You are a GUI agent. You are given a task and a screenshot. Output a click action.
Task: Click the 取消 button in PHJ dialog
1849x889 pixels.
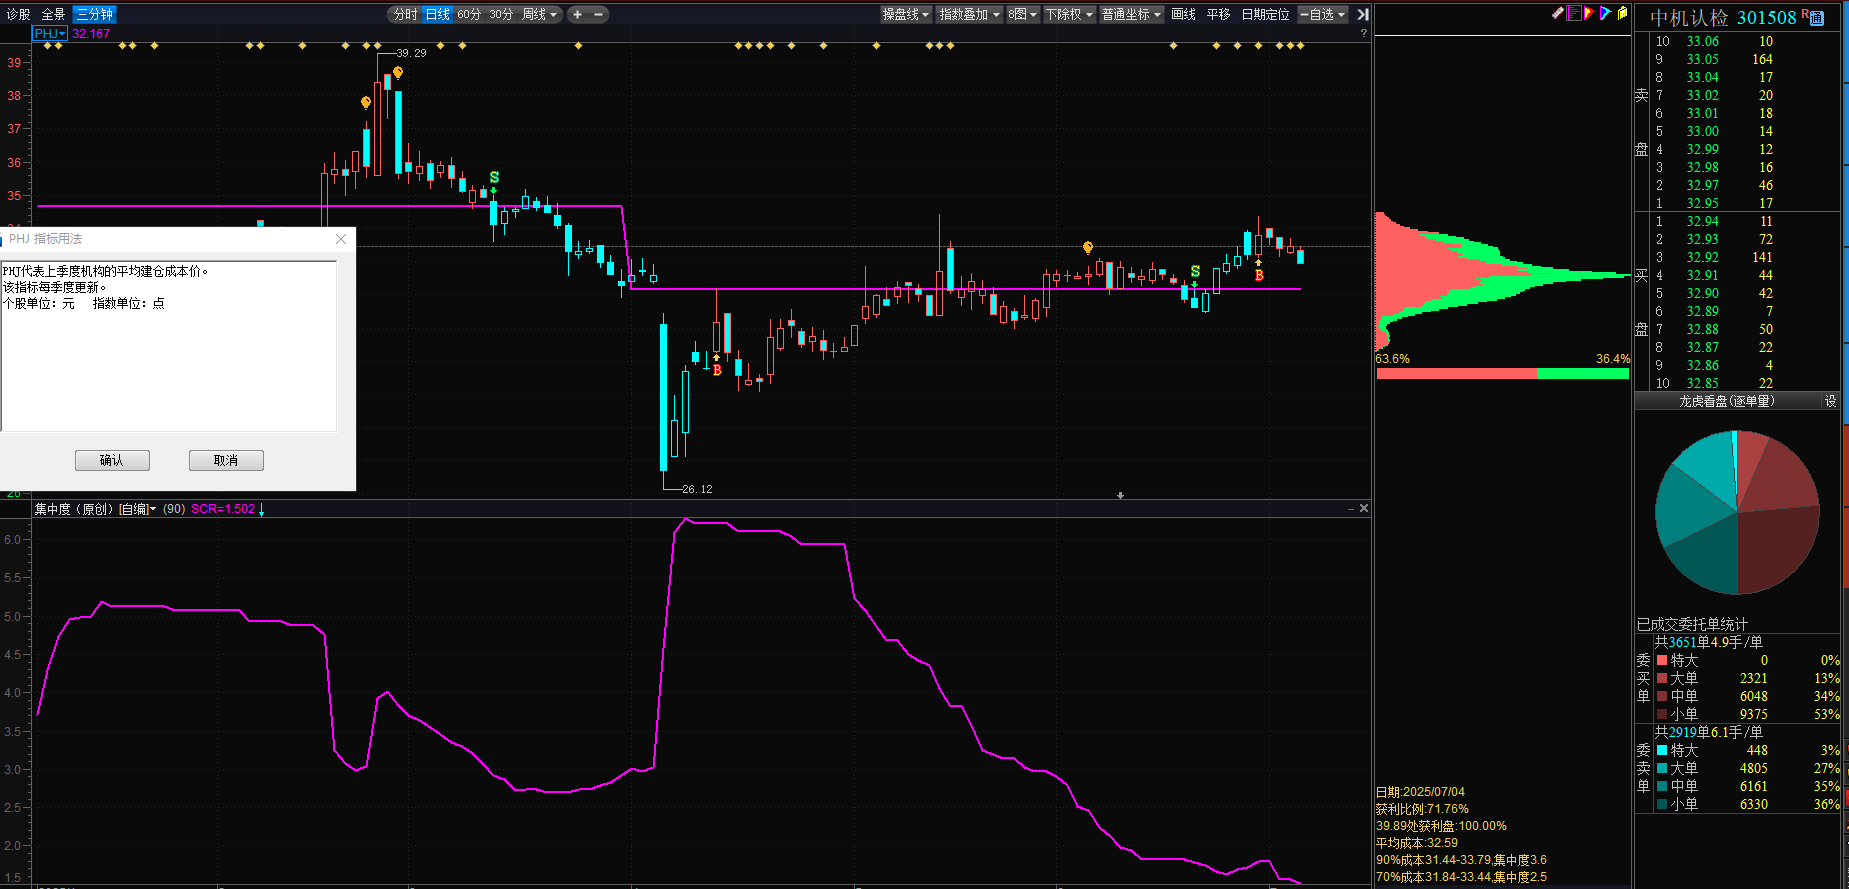point(226,460)
